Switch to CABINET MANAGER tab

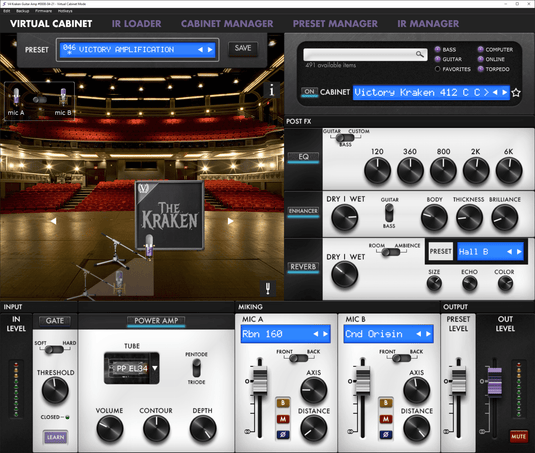click(x=227, y=24)
